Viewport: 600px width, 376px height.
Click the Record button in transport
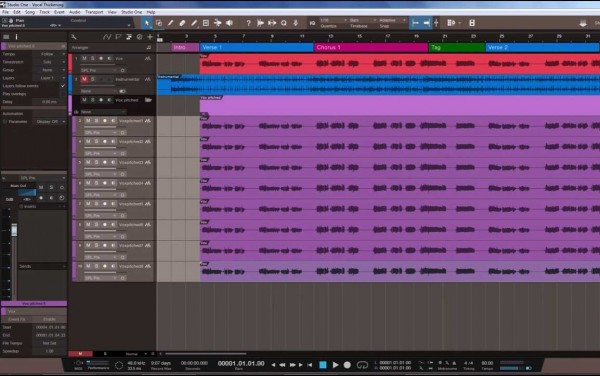coord(347,365)
